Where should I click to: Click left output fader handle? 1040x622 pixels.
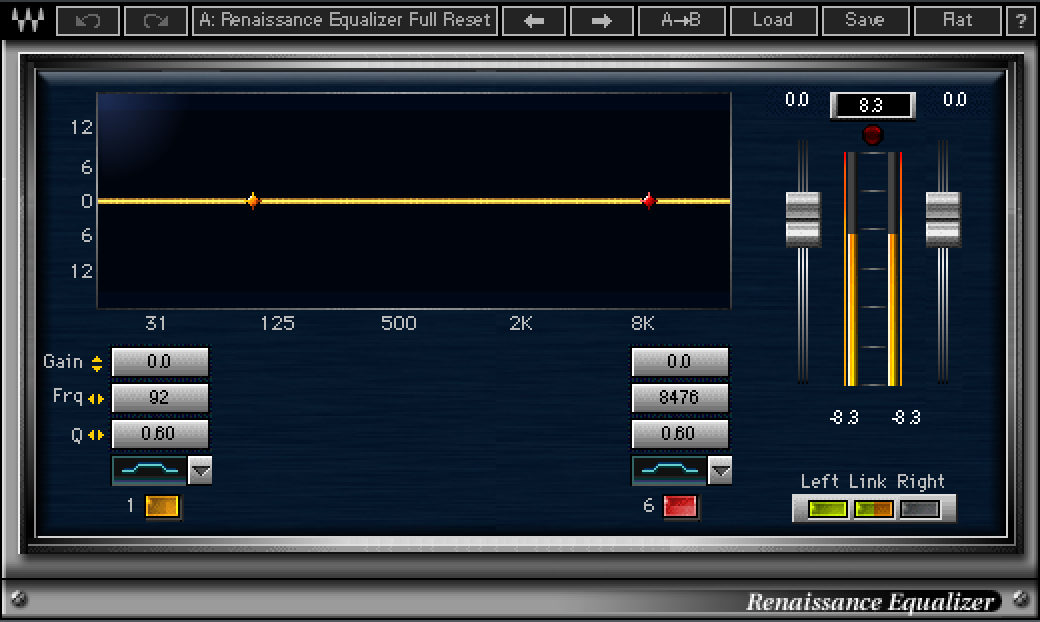coord(803,219)
